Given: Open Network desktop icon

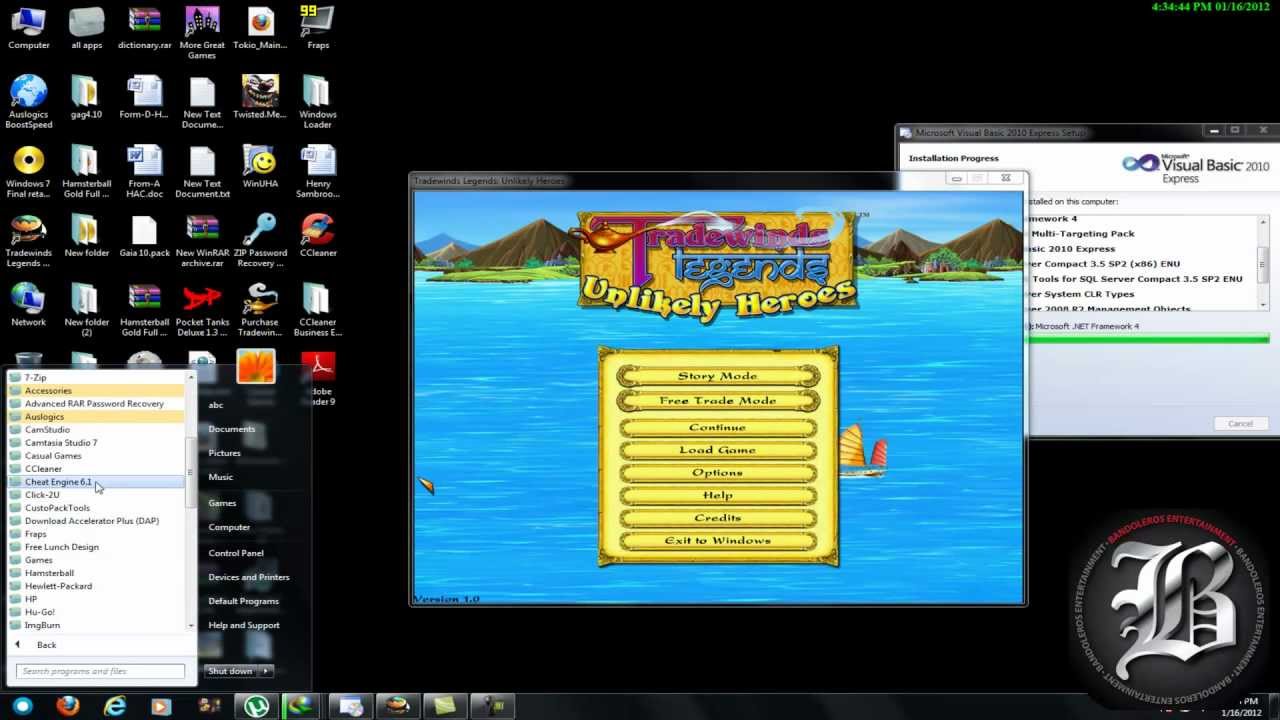Looking at the screenshot, I should (x=28, y=304).
